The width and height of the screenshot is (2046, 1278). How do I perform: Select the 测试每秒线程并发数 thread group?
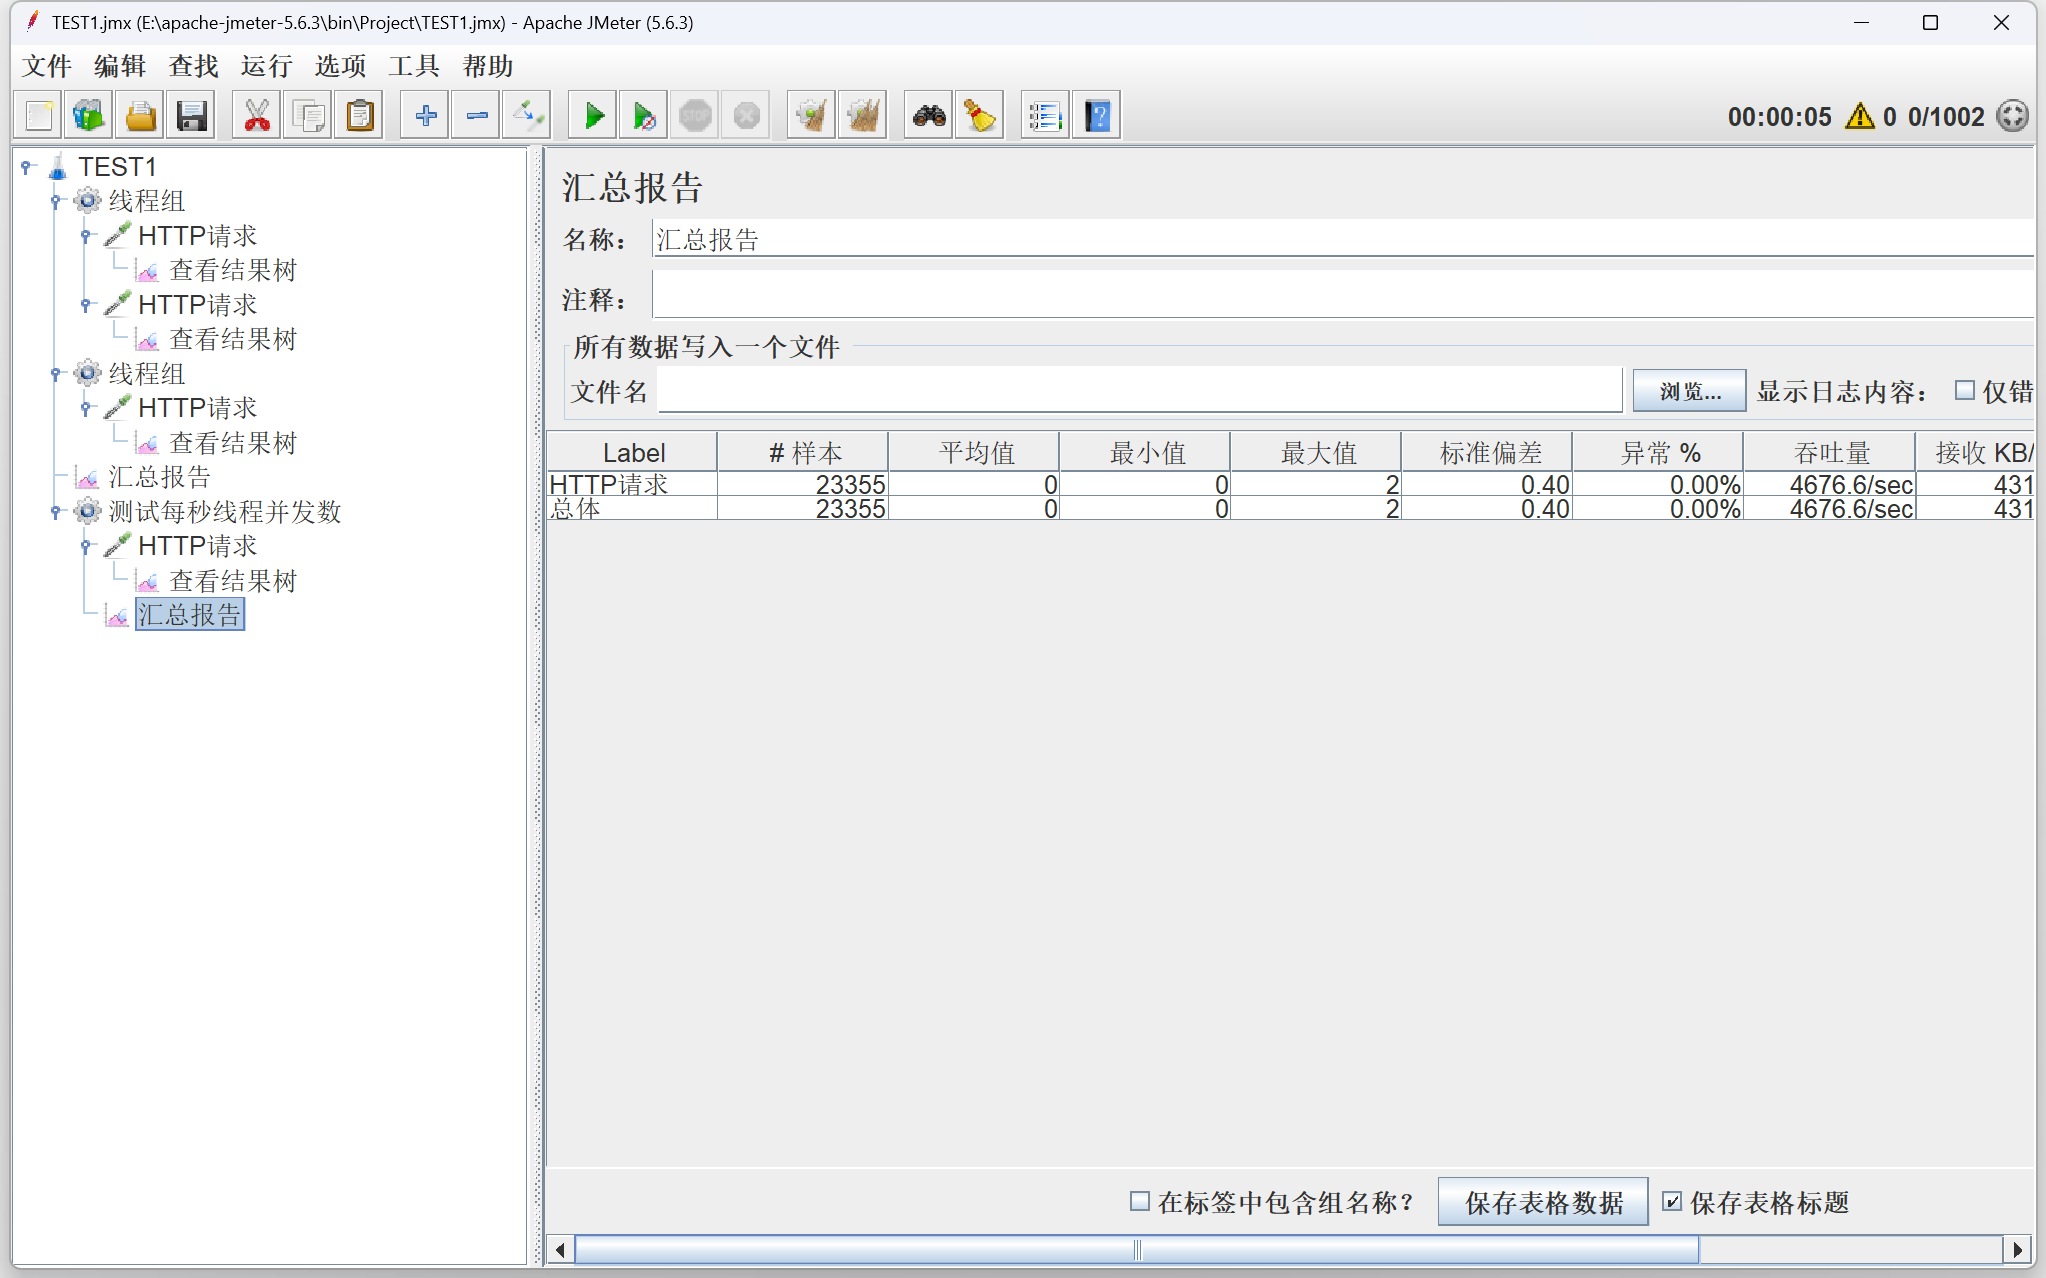point(225,512)
